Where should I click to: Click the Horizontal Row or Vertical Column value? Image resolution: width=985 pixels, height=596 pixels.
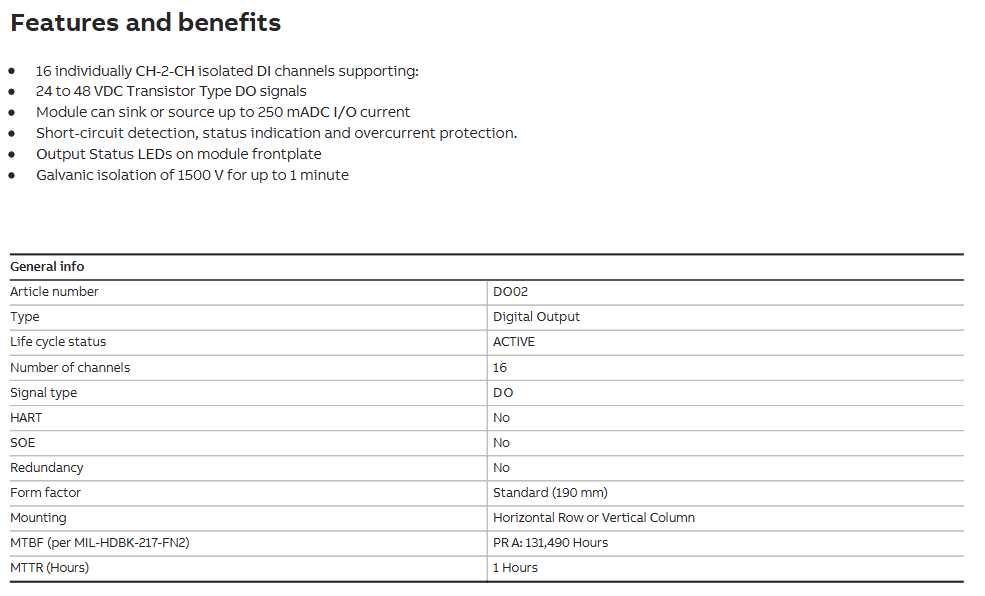tap(594, 518)
